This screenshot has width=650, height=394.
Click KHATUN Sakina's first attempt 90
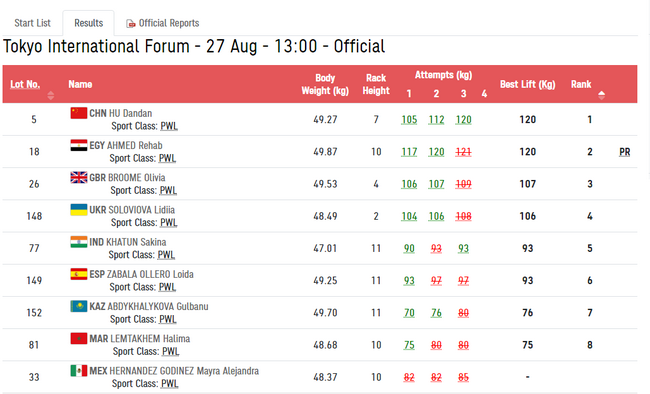[x=409, y=249]
